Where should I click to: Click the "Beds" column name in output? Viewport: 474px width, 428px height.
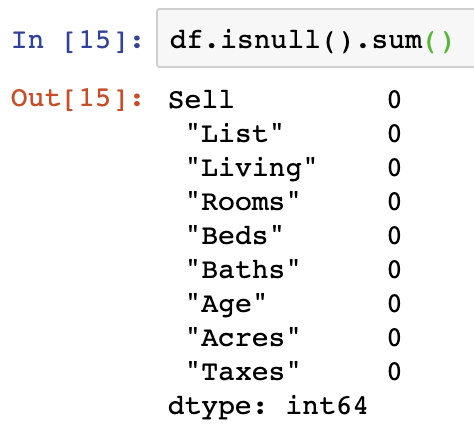pos(235,236)
